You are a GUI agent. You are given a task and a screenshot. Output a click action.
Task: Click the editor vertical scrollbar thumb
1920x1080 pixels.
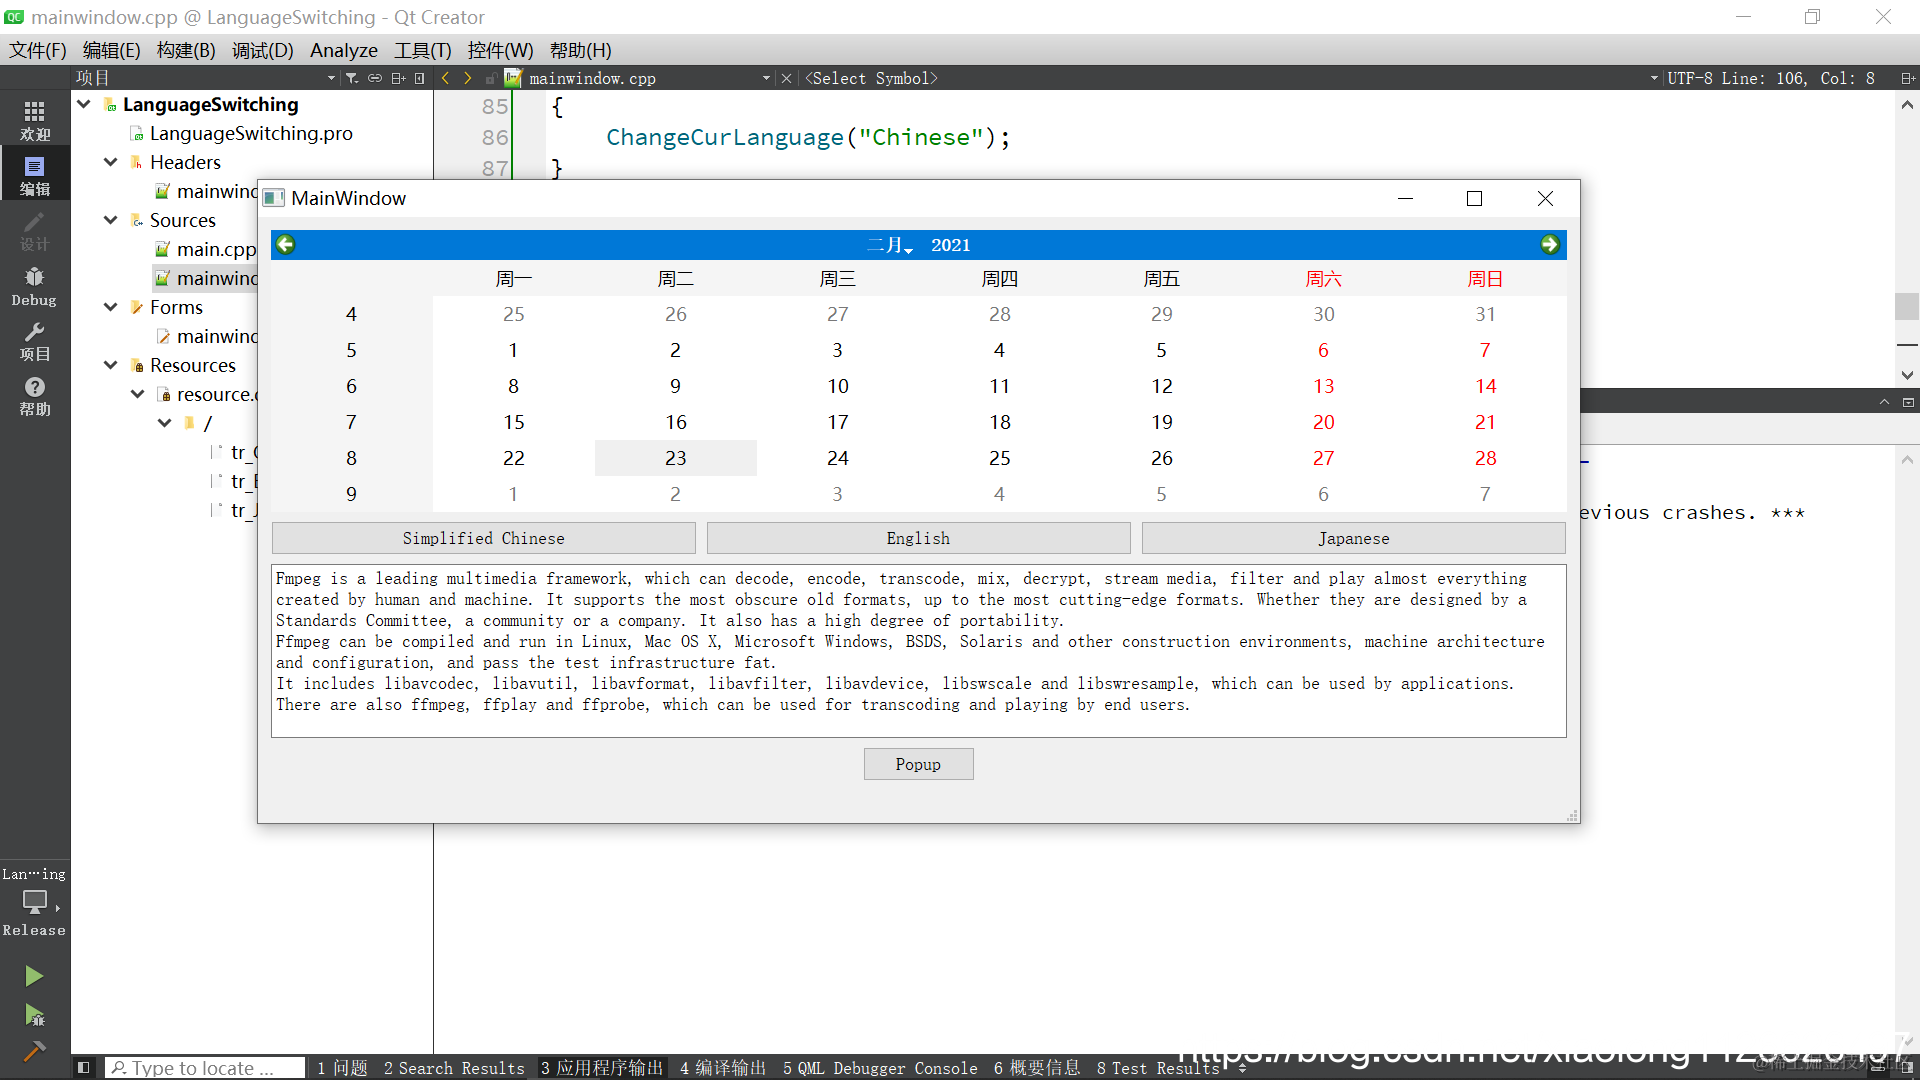[x=1907, y=306]
